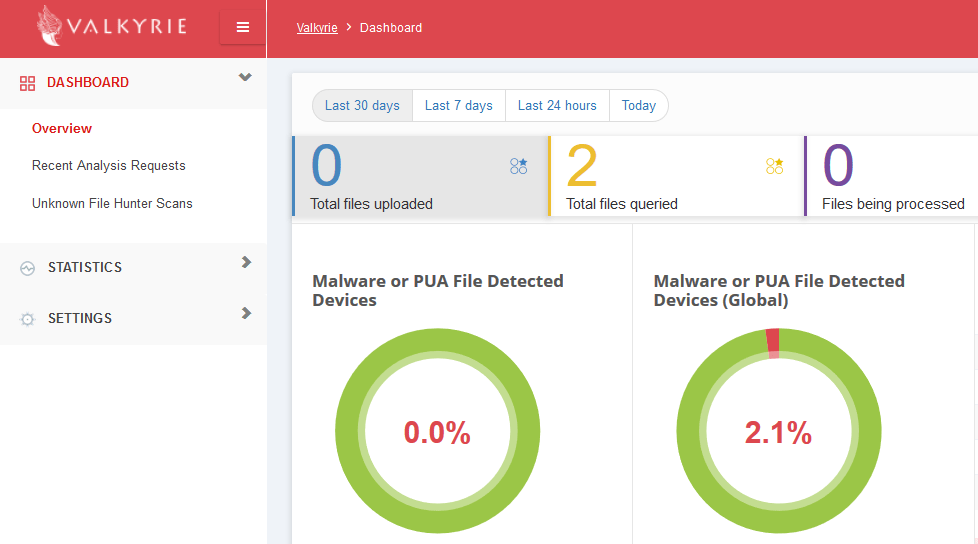The height and width of the screenshot is (544, 978).
Task: Select the Last 30 days filter
Action: (x=362, y=106)
